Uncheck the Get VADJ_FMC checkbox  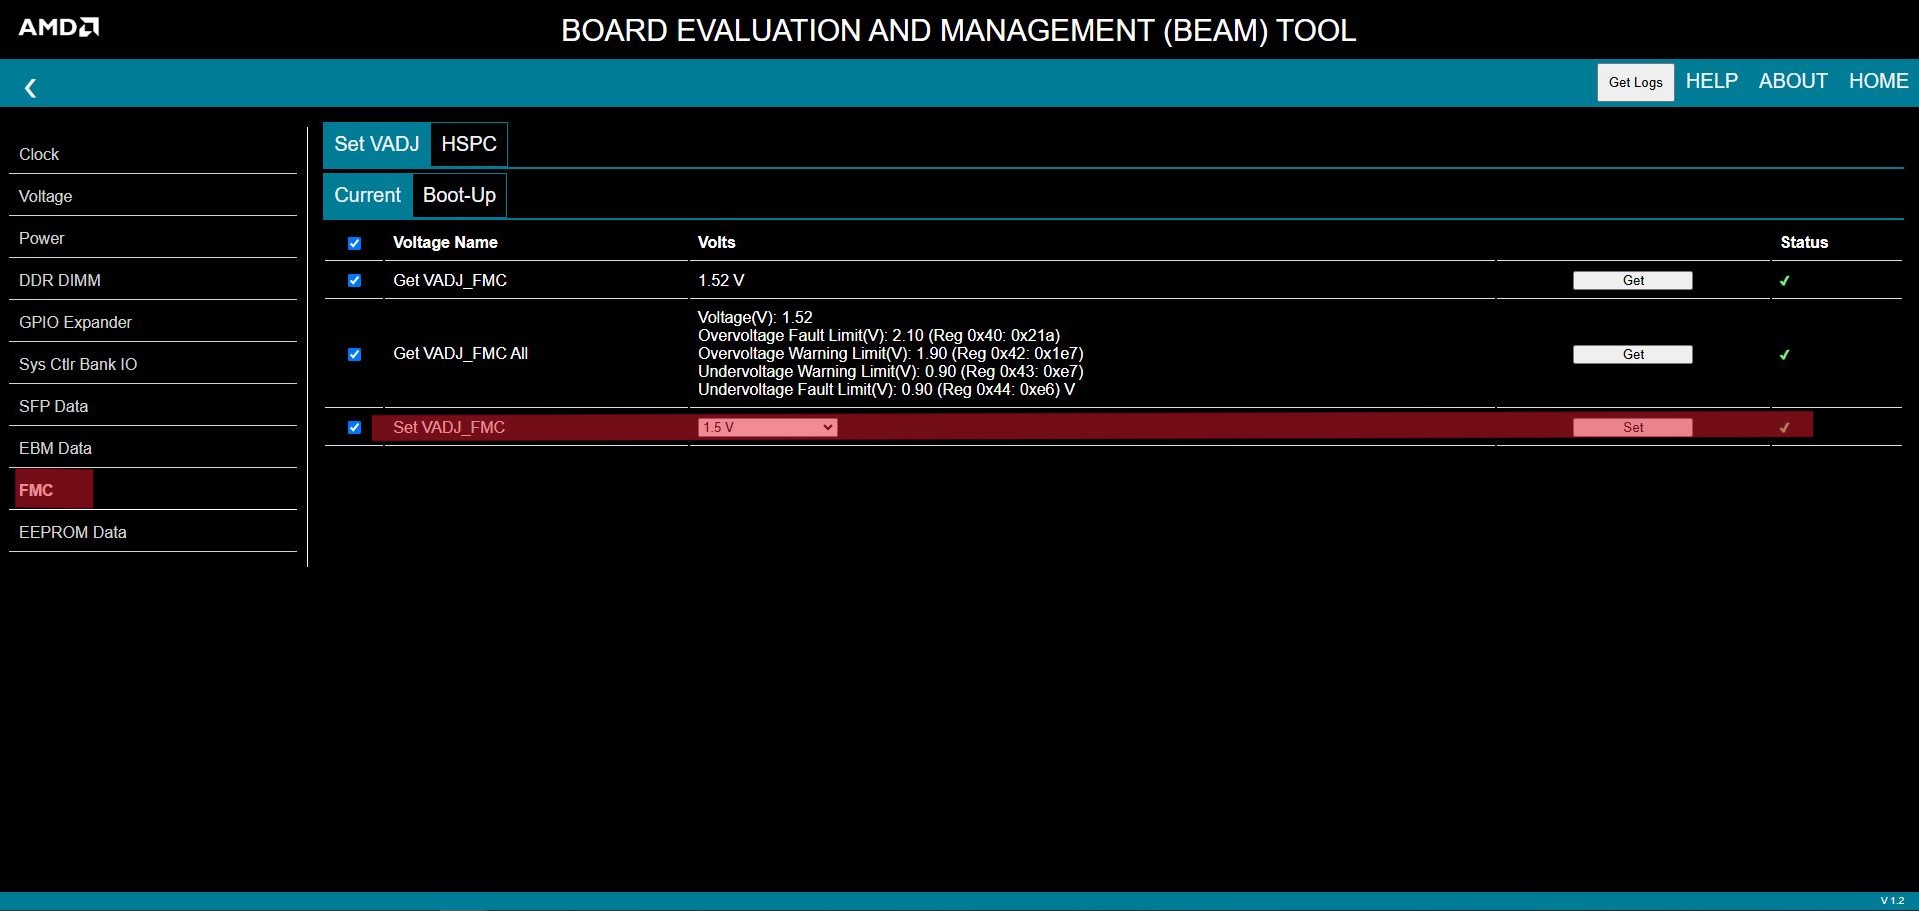[x=354, y=281]
